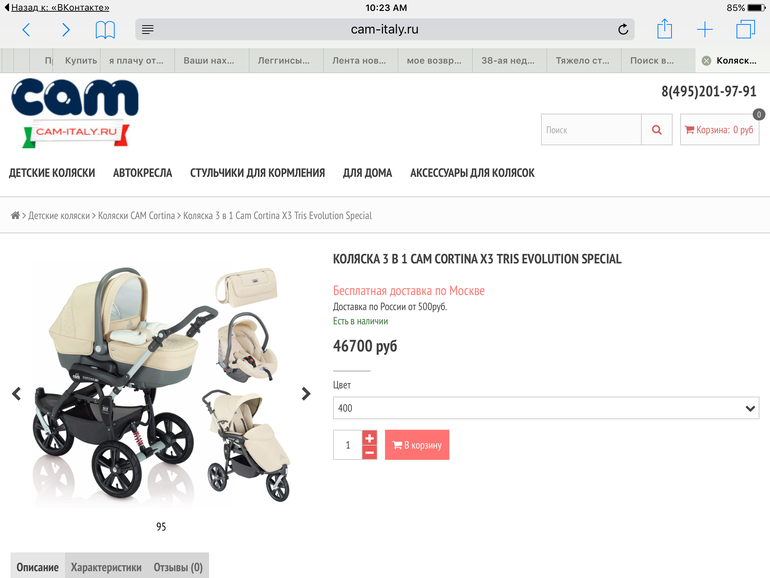
Task: Show next product image with right arrow
Action: point(306,393)
